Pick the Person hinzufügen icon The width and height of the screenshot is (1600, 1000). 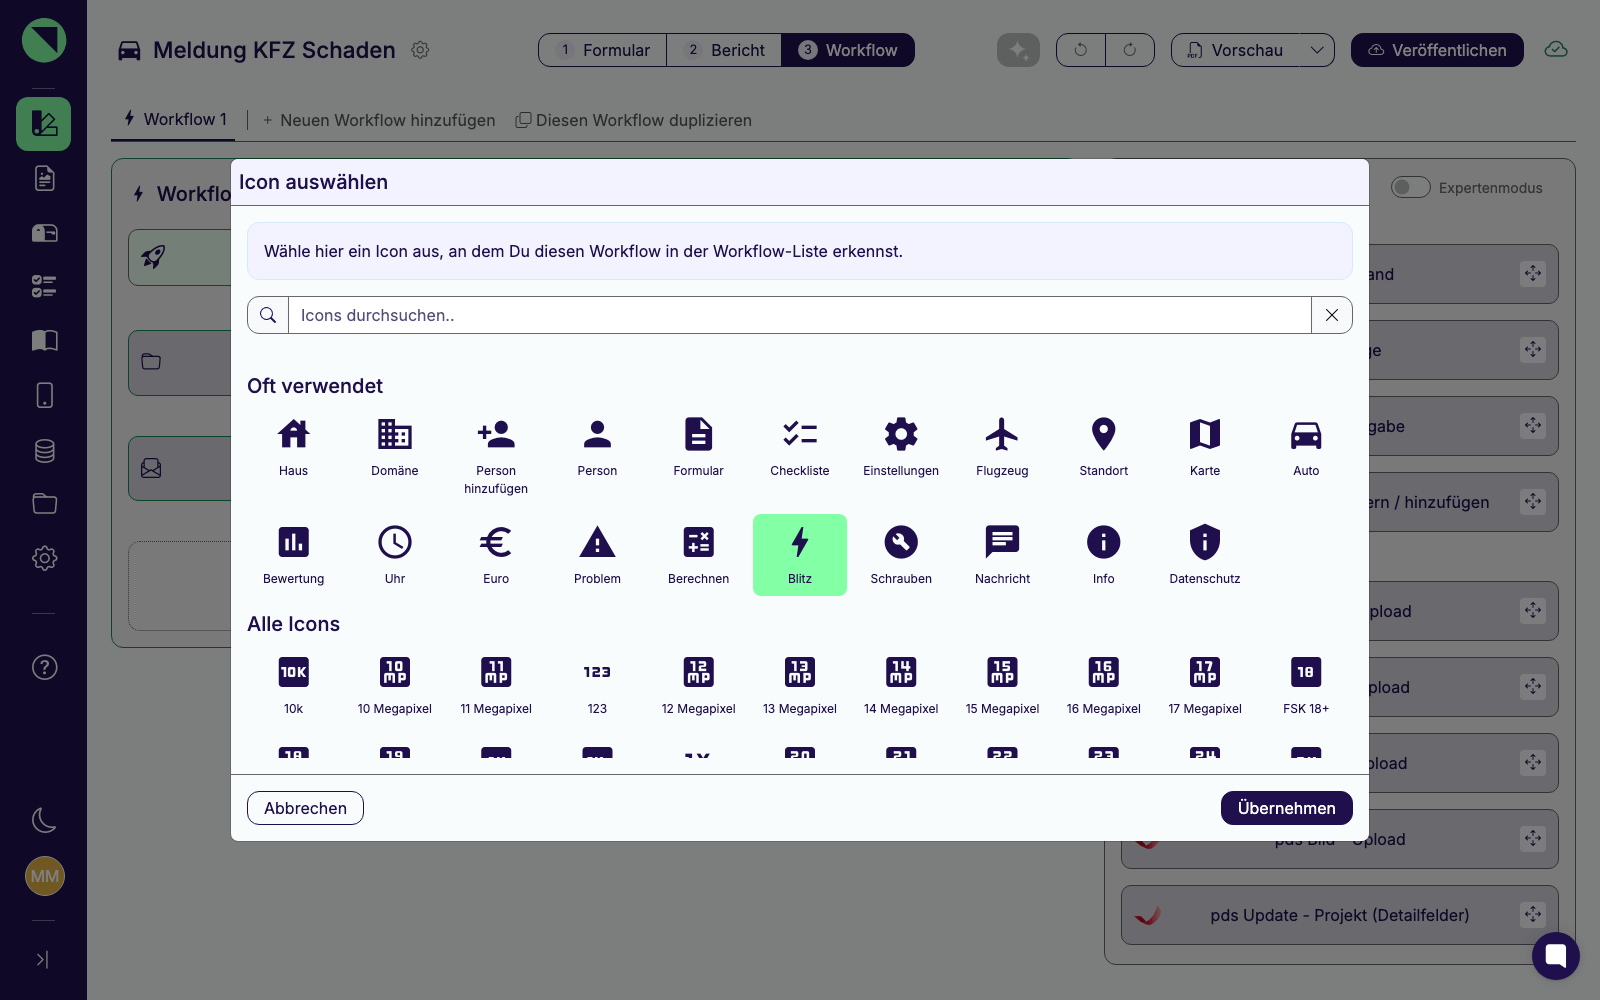(x=496, y=455)
